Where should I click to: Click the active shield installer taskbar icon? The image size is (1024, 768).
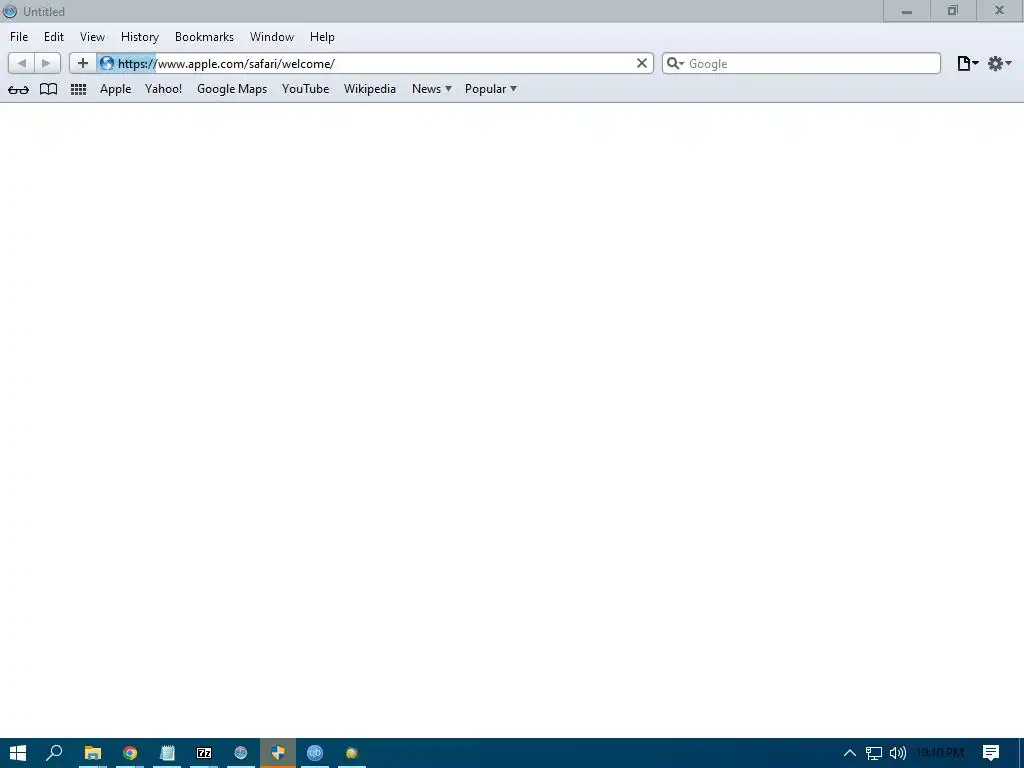click(278, 753)
